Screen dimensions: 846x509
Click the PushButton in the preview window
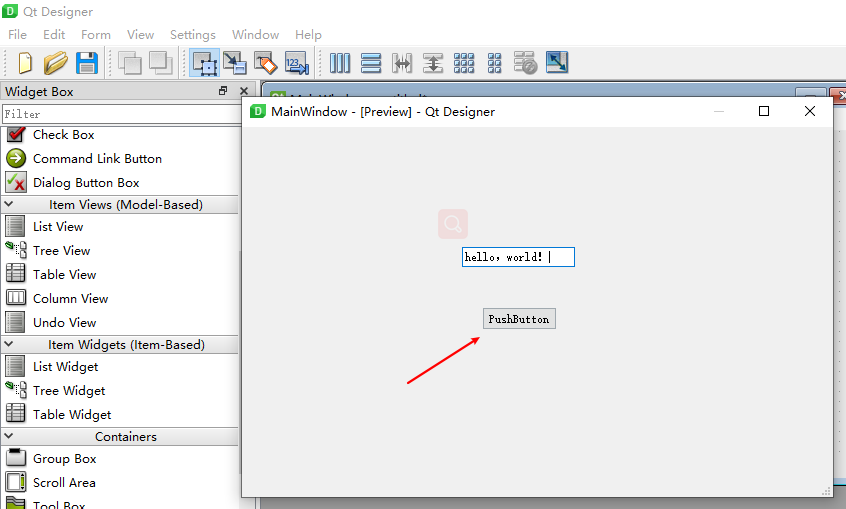(519, 319)
